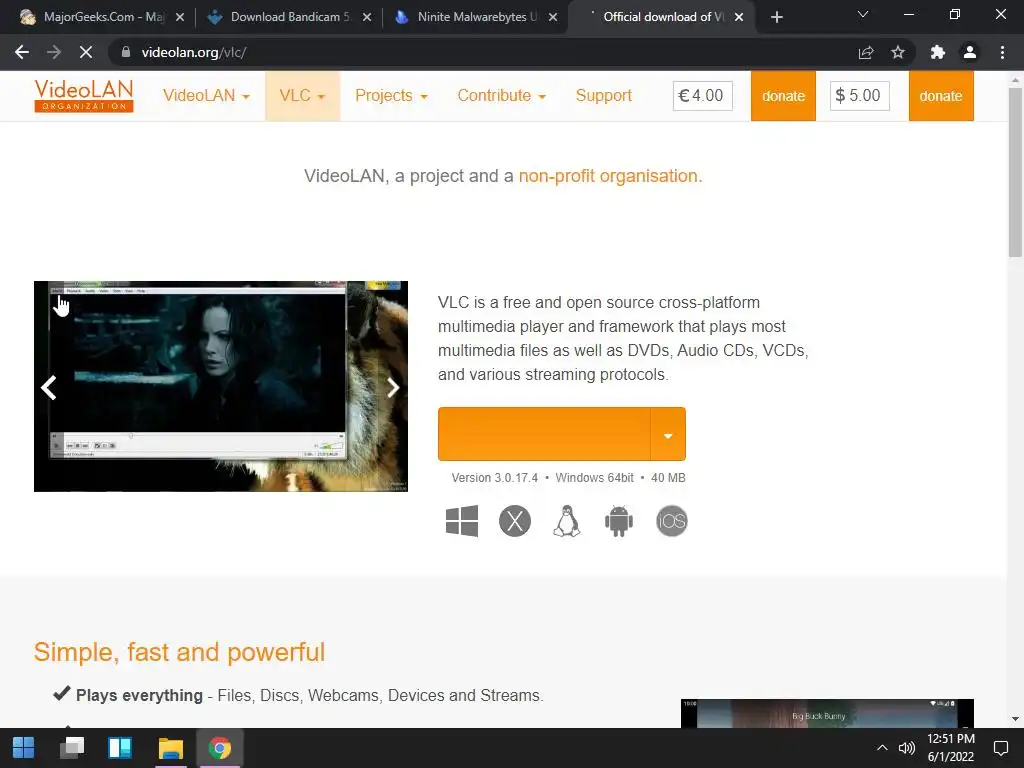1024x768 pixels.
Task: Click the address bar URL
Action: pos(194,52)
